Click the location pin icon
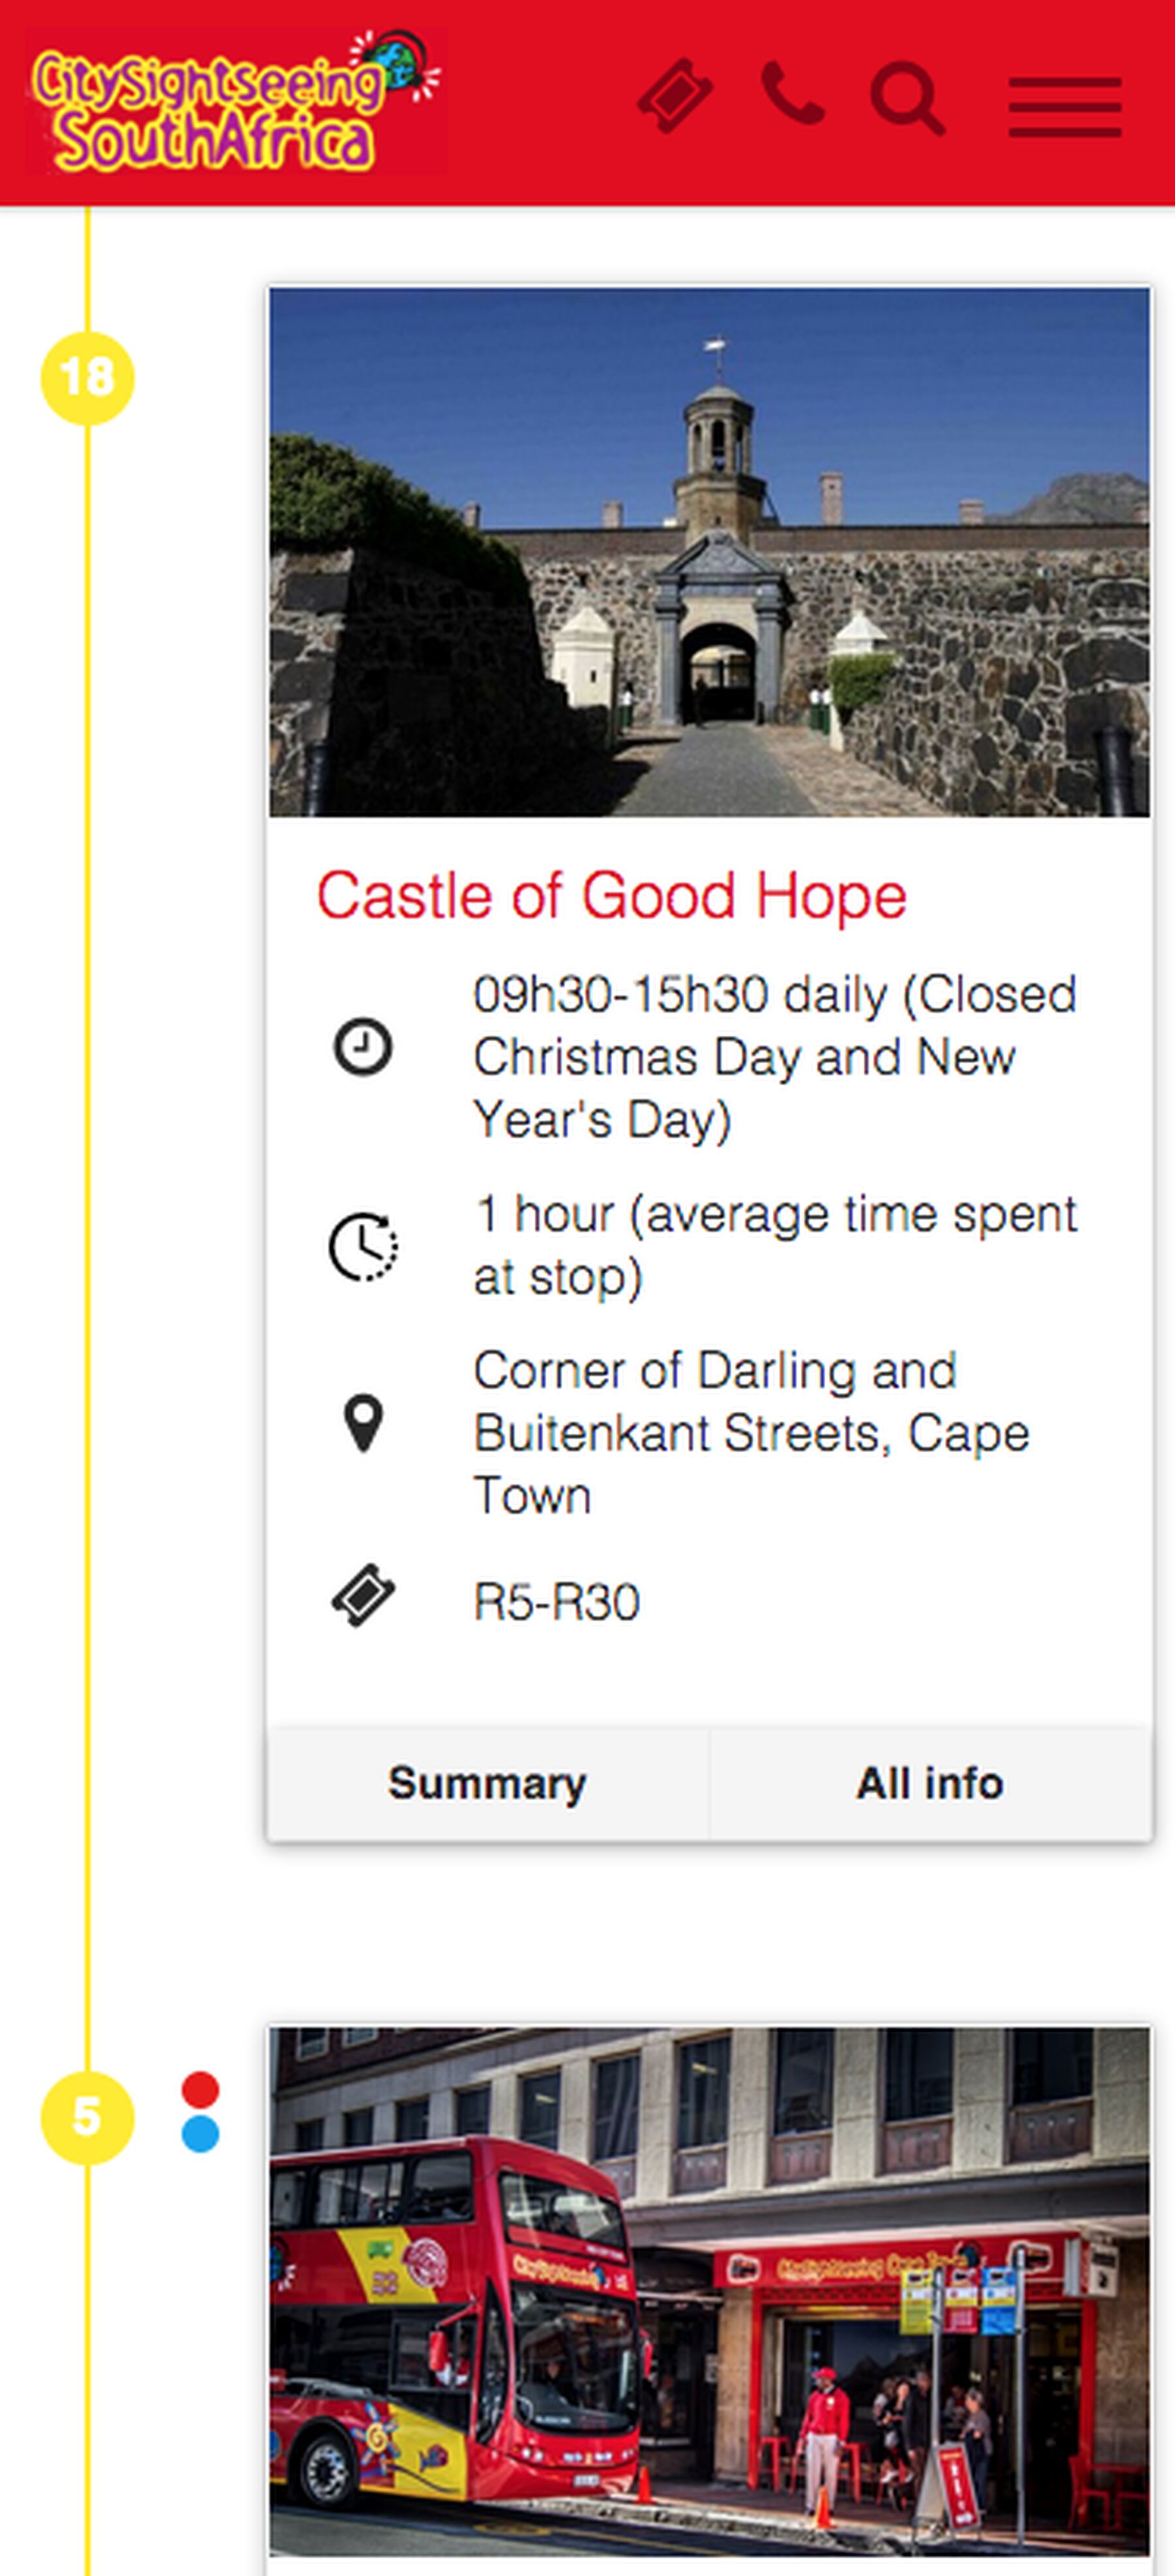 click(363, 1422)
